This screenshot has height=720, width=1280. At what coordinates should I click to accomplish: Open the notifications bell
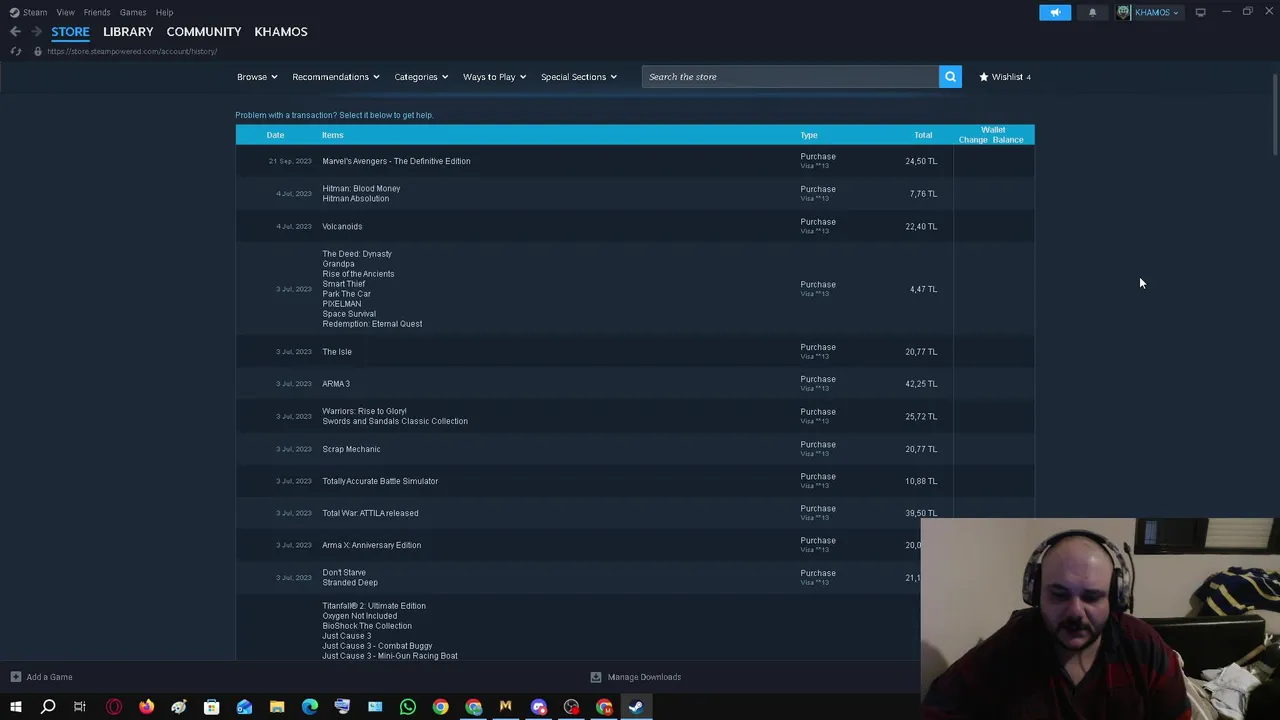pyautogui.click(x=1092, y=12)
